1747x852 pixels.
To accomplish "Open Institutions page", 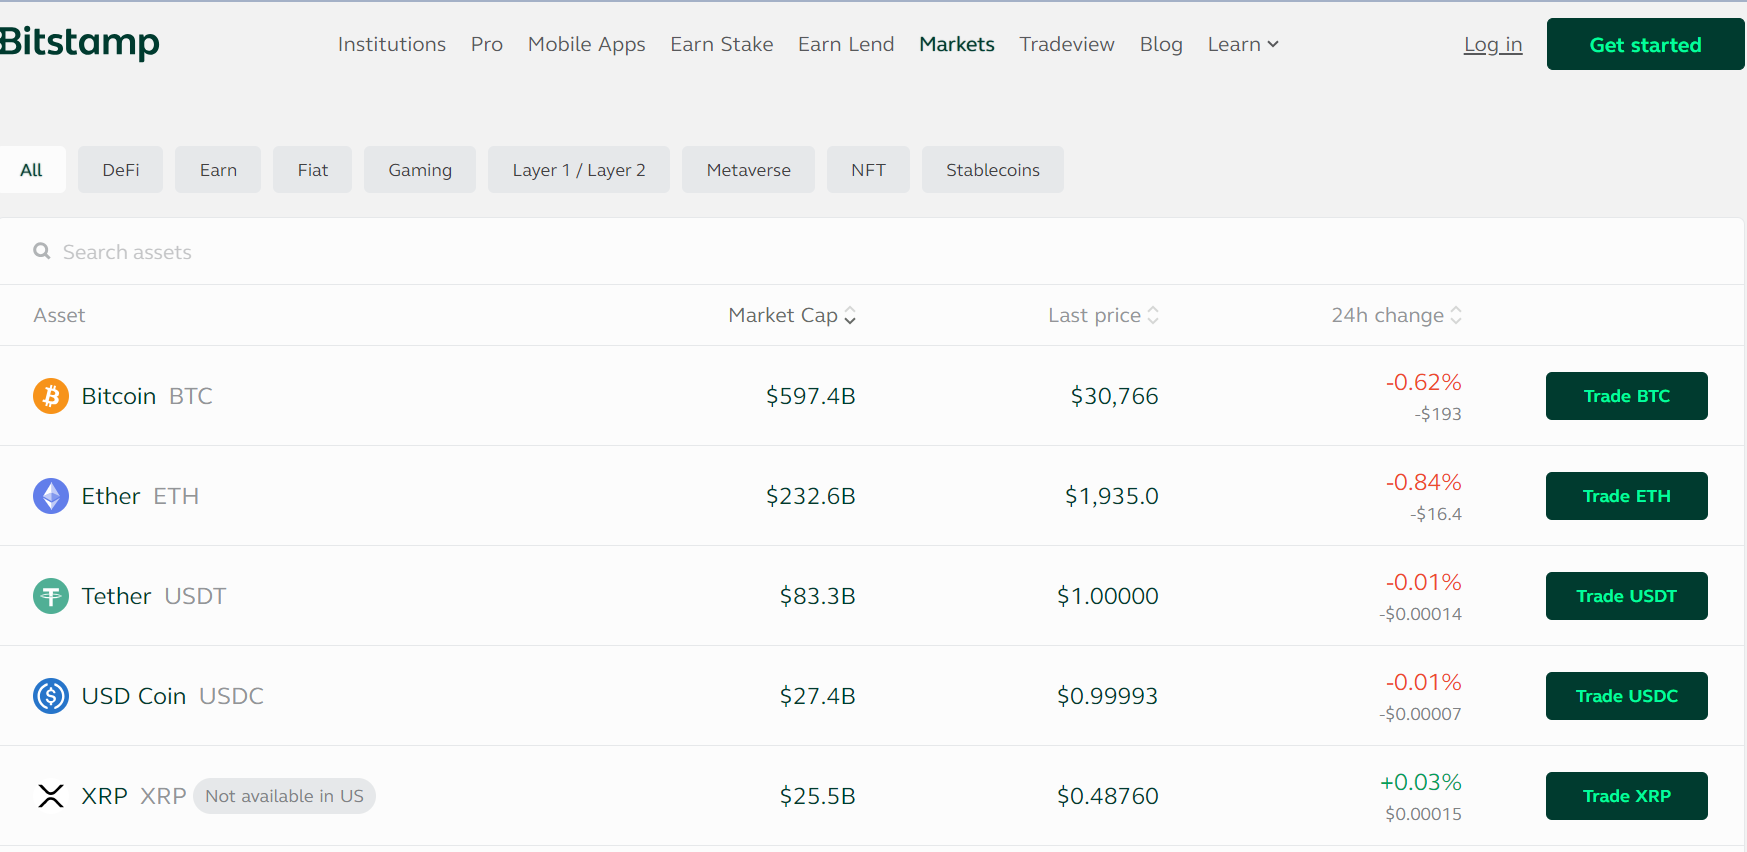I will pos(392,44).
